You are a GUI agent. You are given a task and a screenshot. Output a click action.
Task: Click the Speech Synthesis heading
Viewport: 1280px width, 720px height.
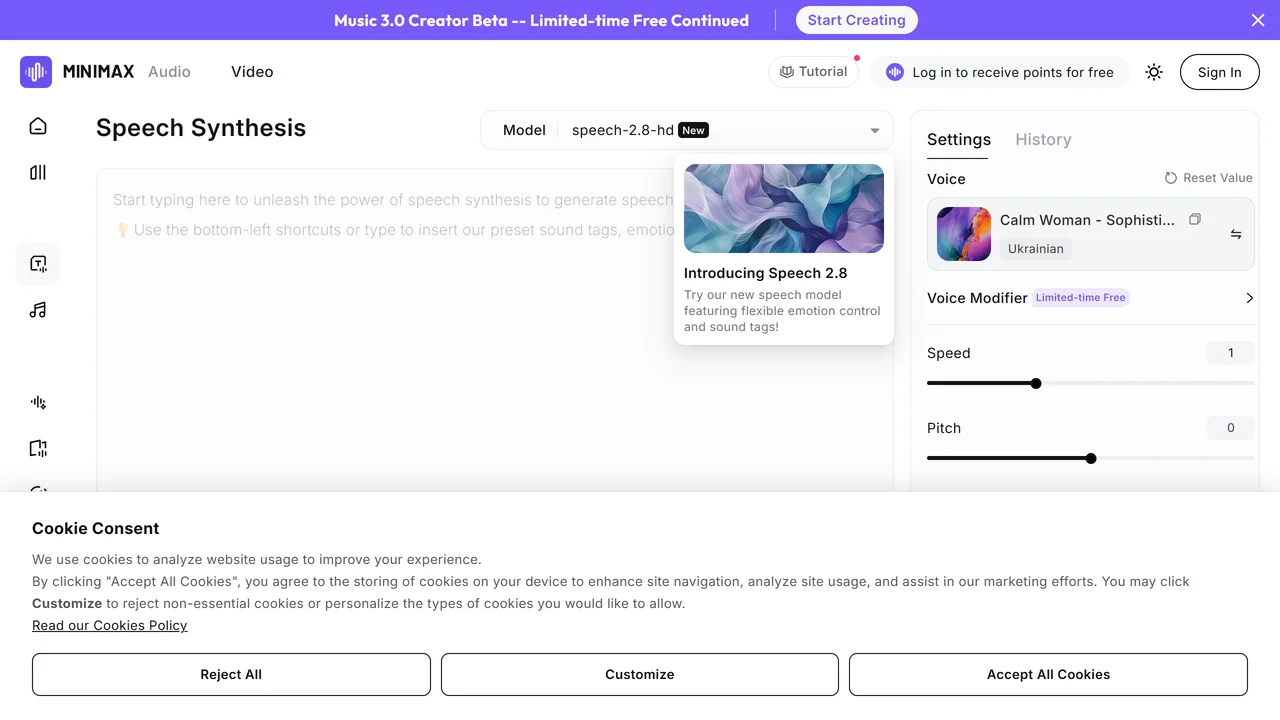pos(201,128)
